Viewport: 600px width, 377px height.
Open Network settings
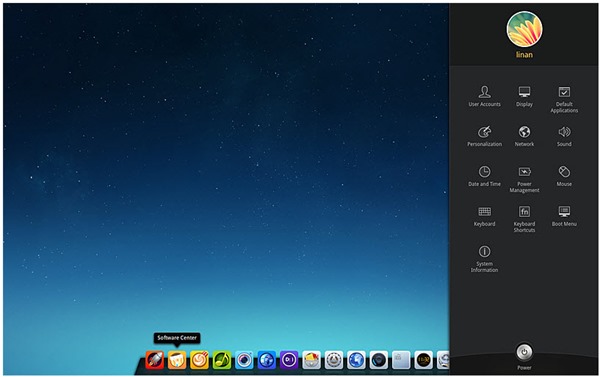(x=524, y=136)
